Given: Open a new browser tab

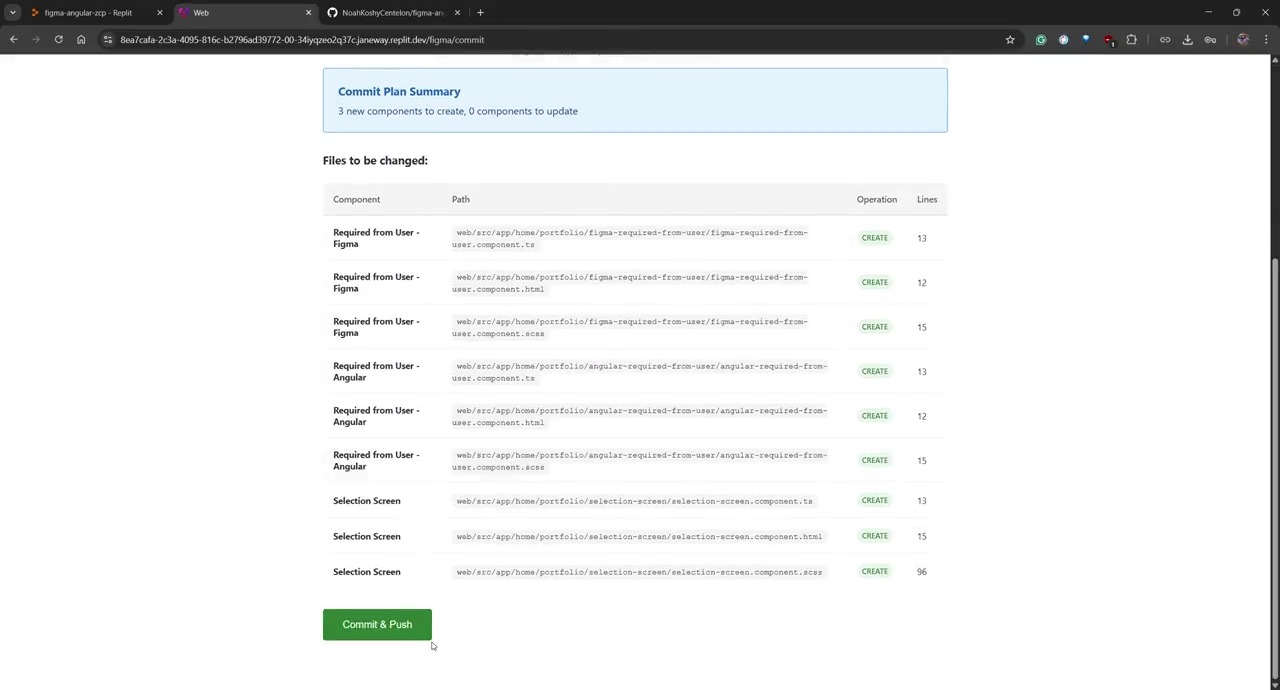Looking at the screenshot, I should 480,13.
